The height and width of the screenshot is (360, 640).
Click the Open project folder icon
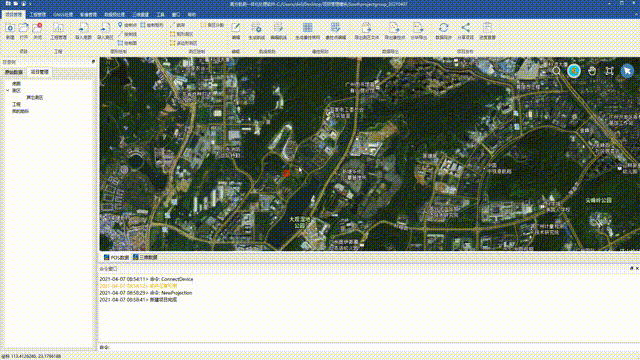tap(24, 28)
